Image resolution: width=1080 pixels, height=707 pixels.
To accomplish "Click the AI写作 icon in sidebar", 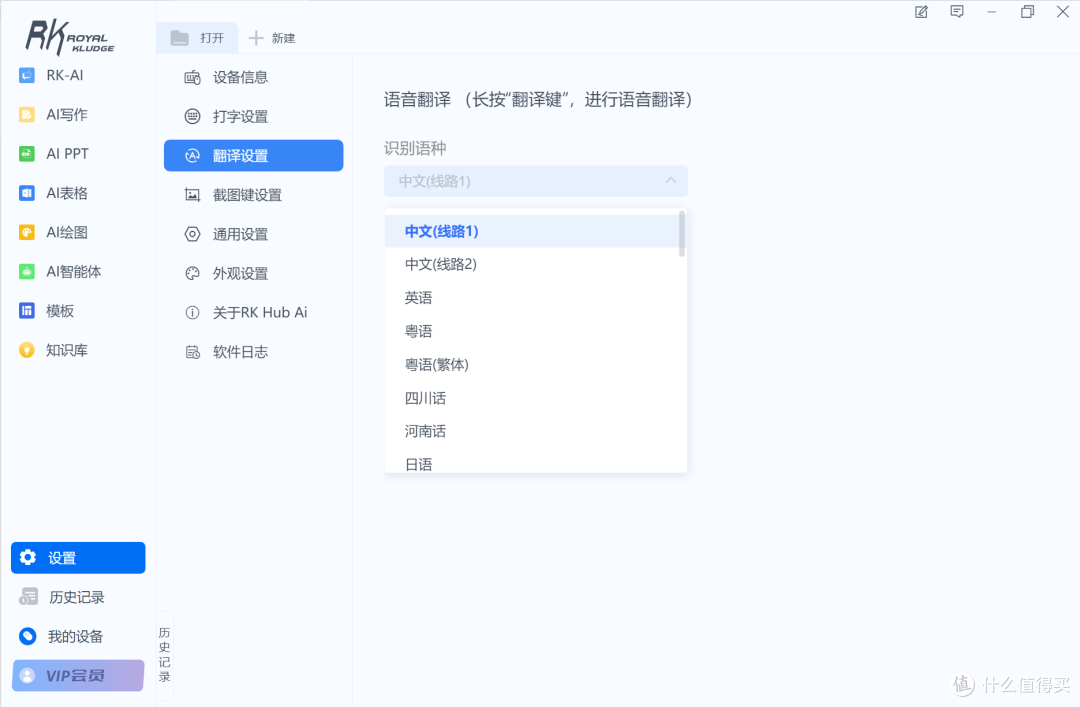I will [26, 114].
